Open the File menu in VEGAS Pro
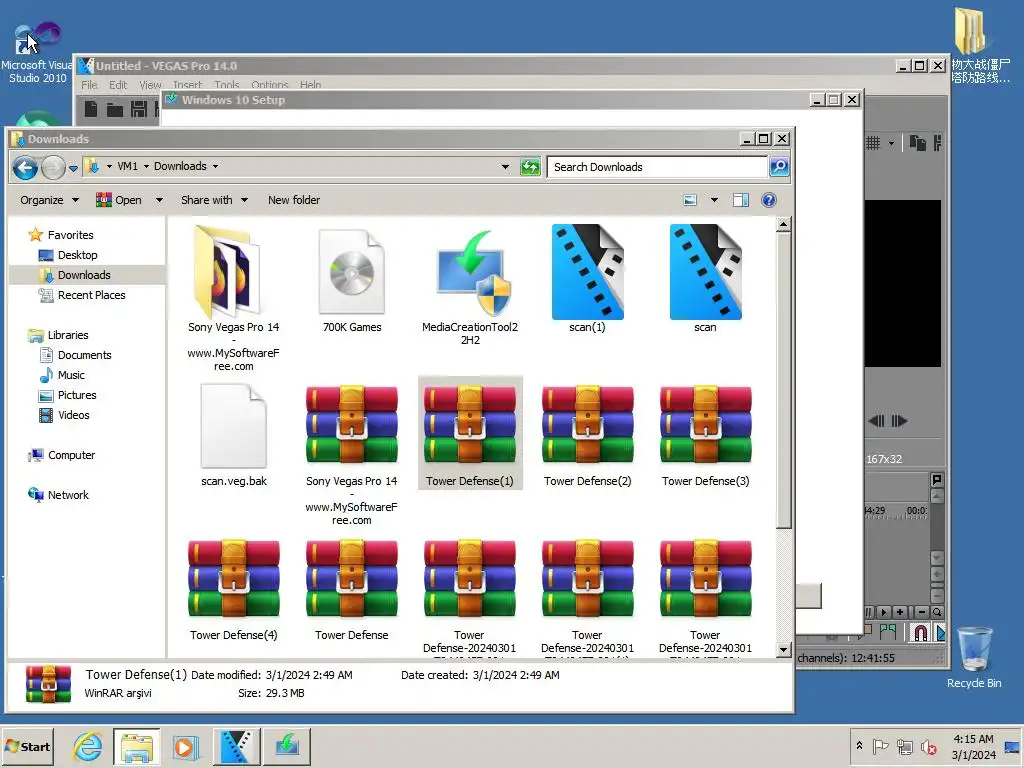Viewport: 1024px width, 768px height. pyautogui.click(x=89, y=85)
